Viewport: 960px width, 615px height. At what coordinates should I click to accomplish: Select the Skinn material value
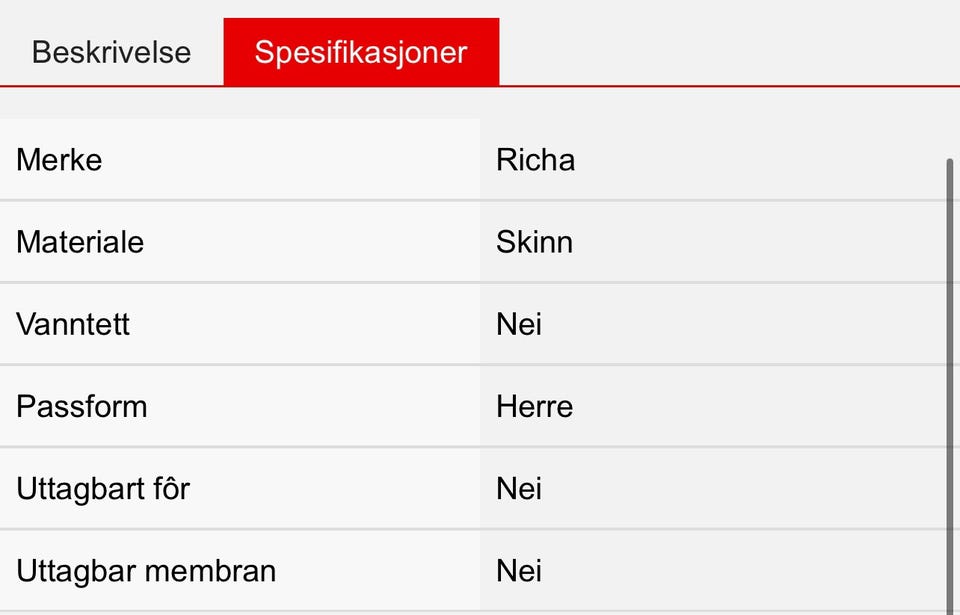[534, 242]
